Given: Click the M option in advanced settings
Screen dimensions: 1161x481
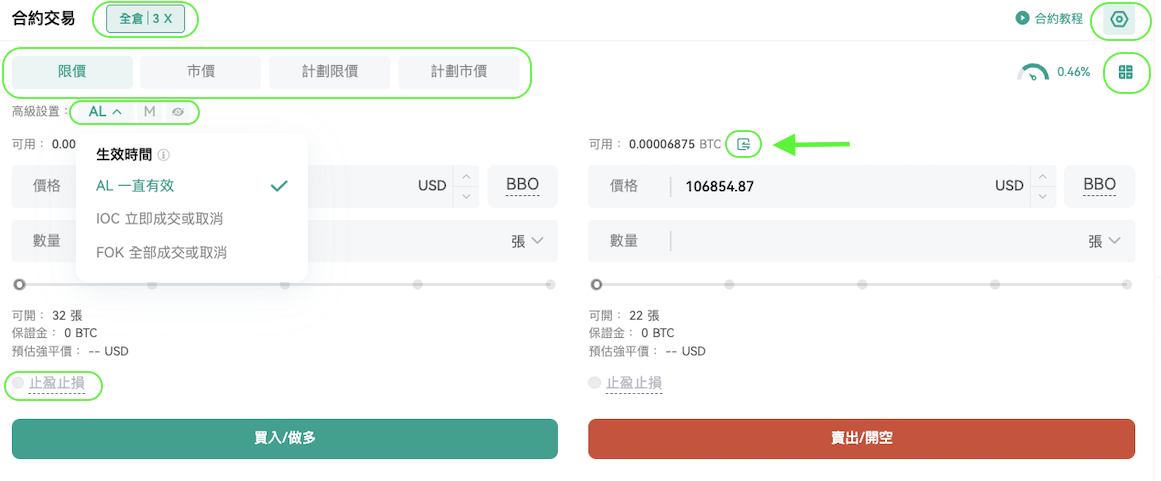Looking at the screenshot, I should point(150,112).
